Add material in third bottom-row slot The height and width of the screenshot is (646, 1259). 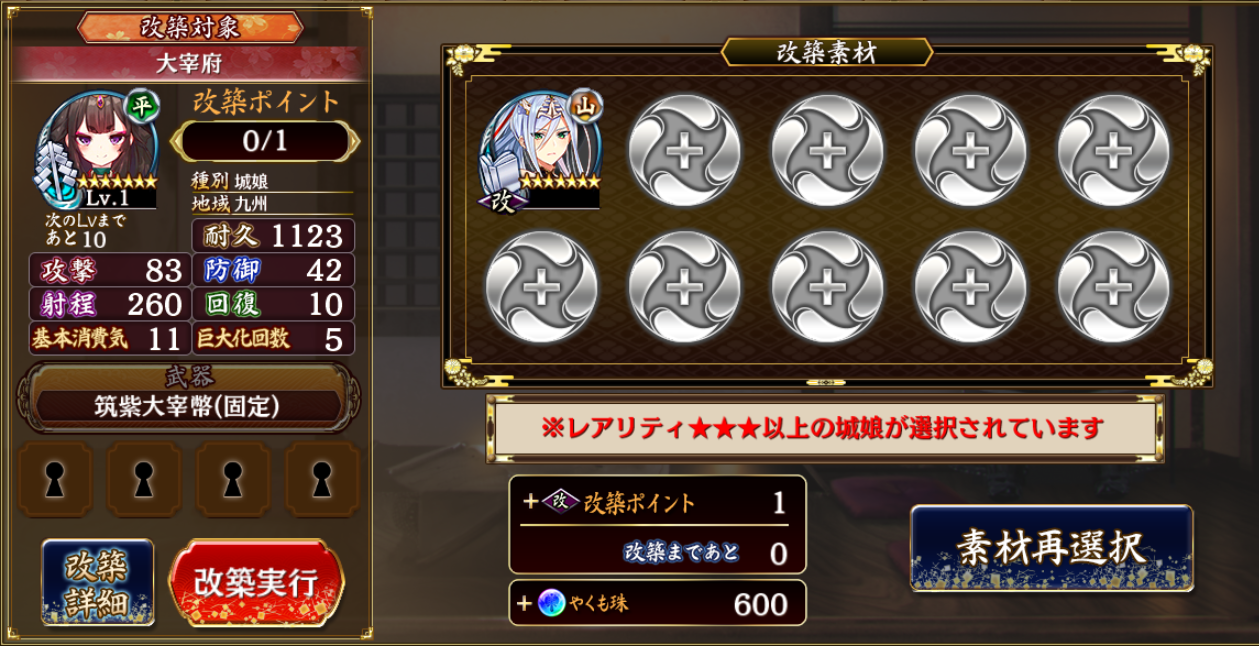828,287
